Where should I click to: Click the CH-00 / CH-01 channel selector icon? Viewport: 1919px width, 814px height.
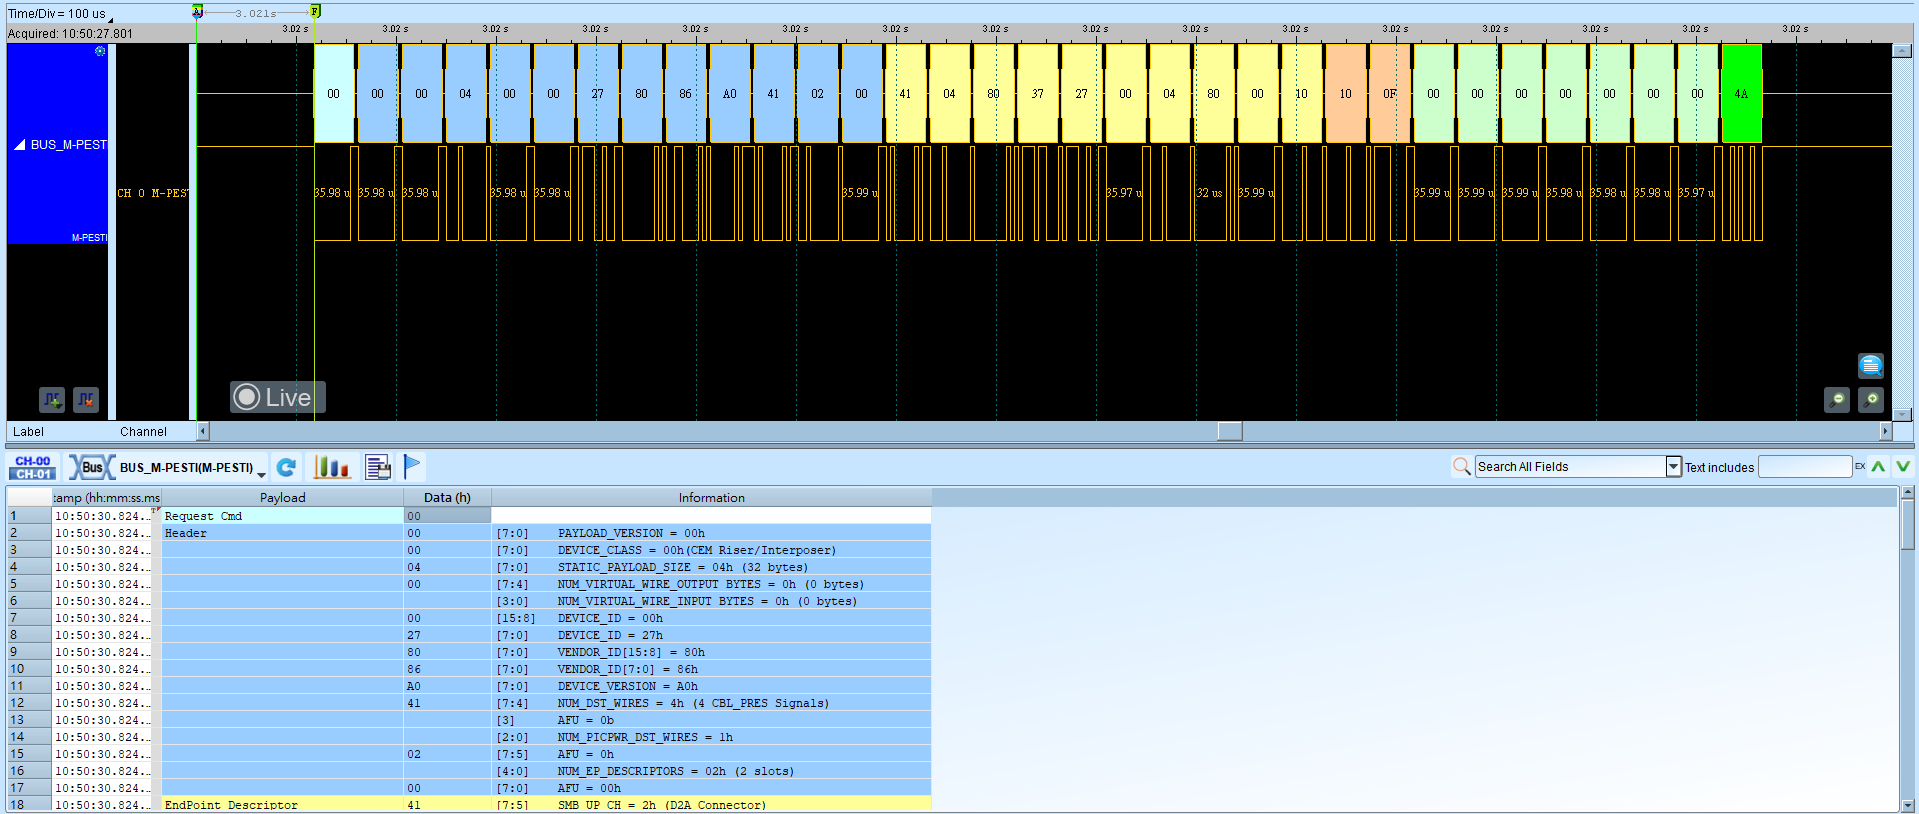(33, 467)
